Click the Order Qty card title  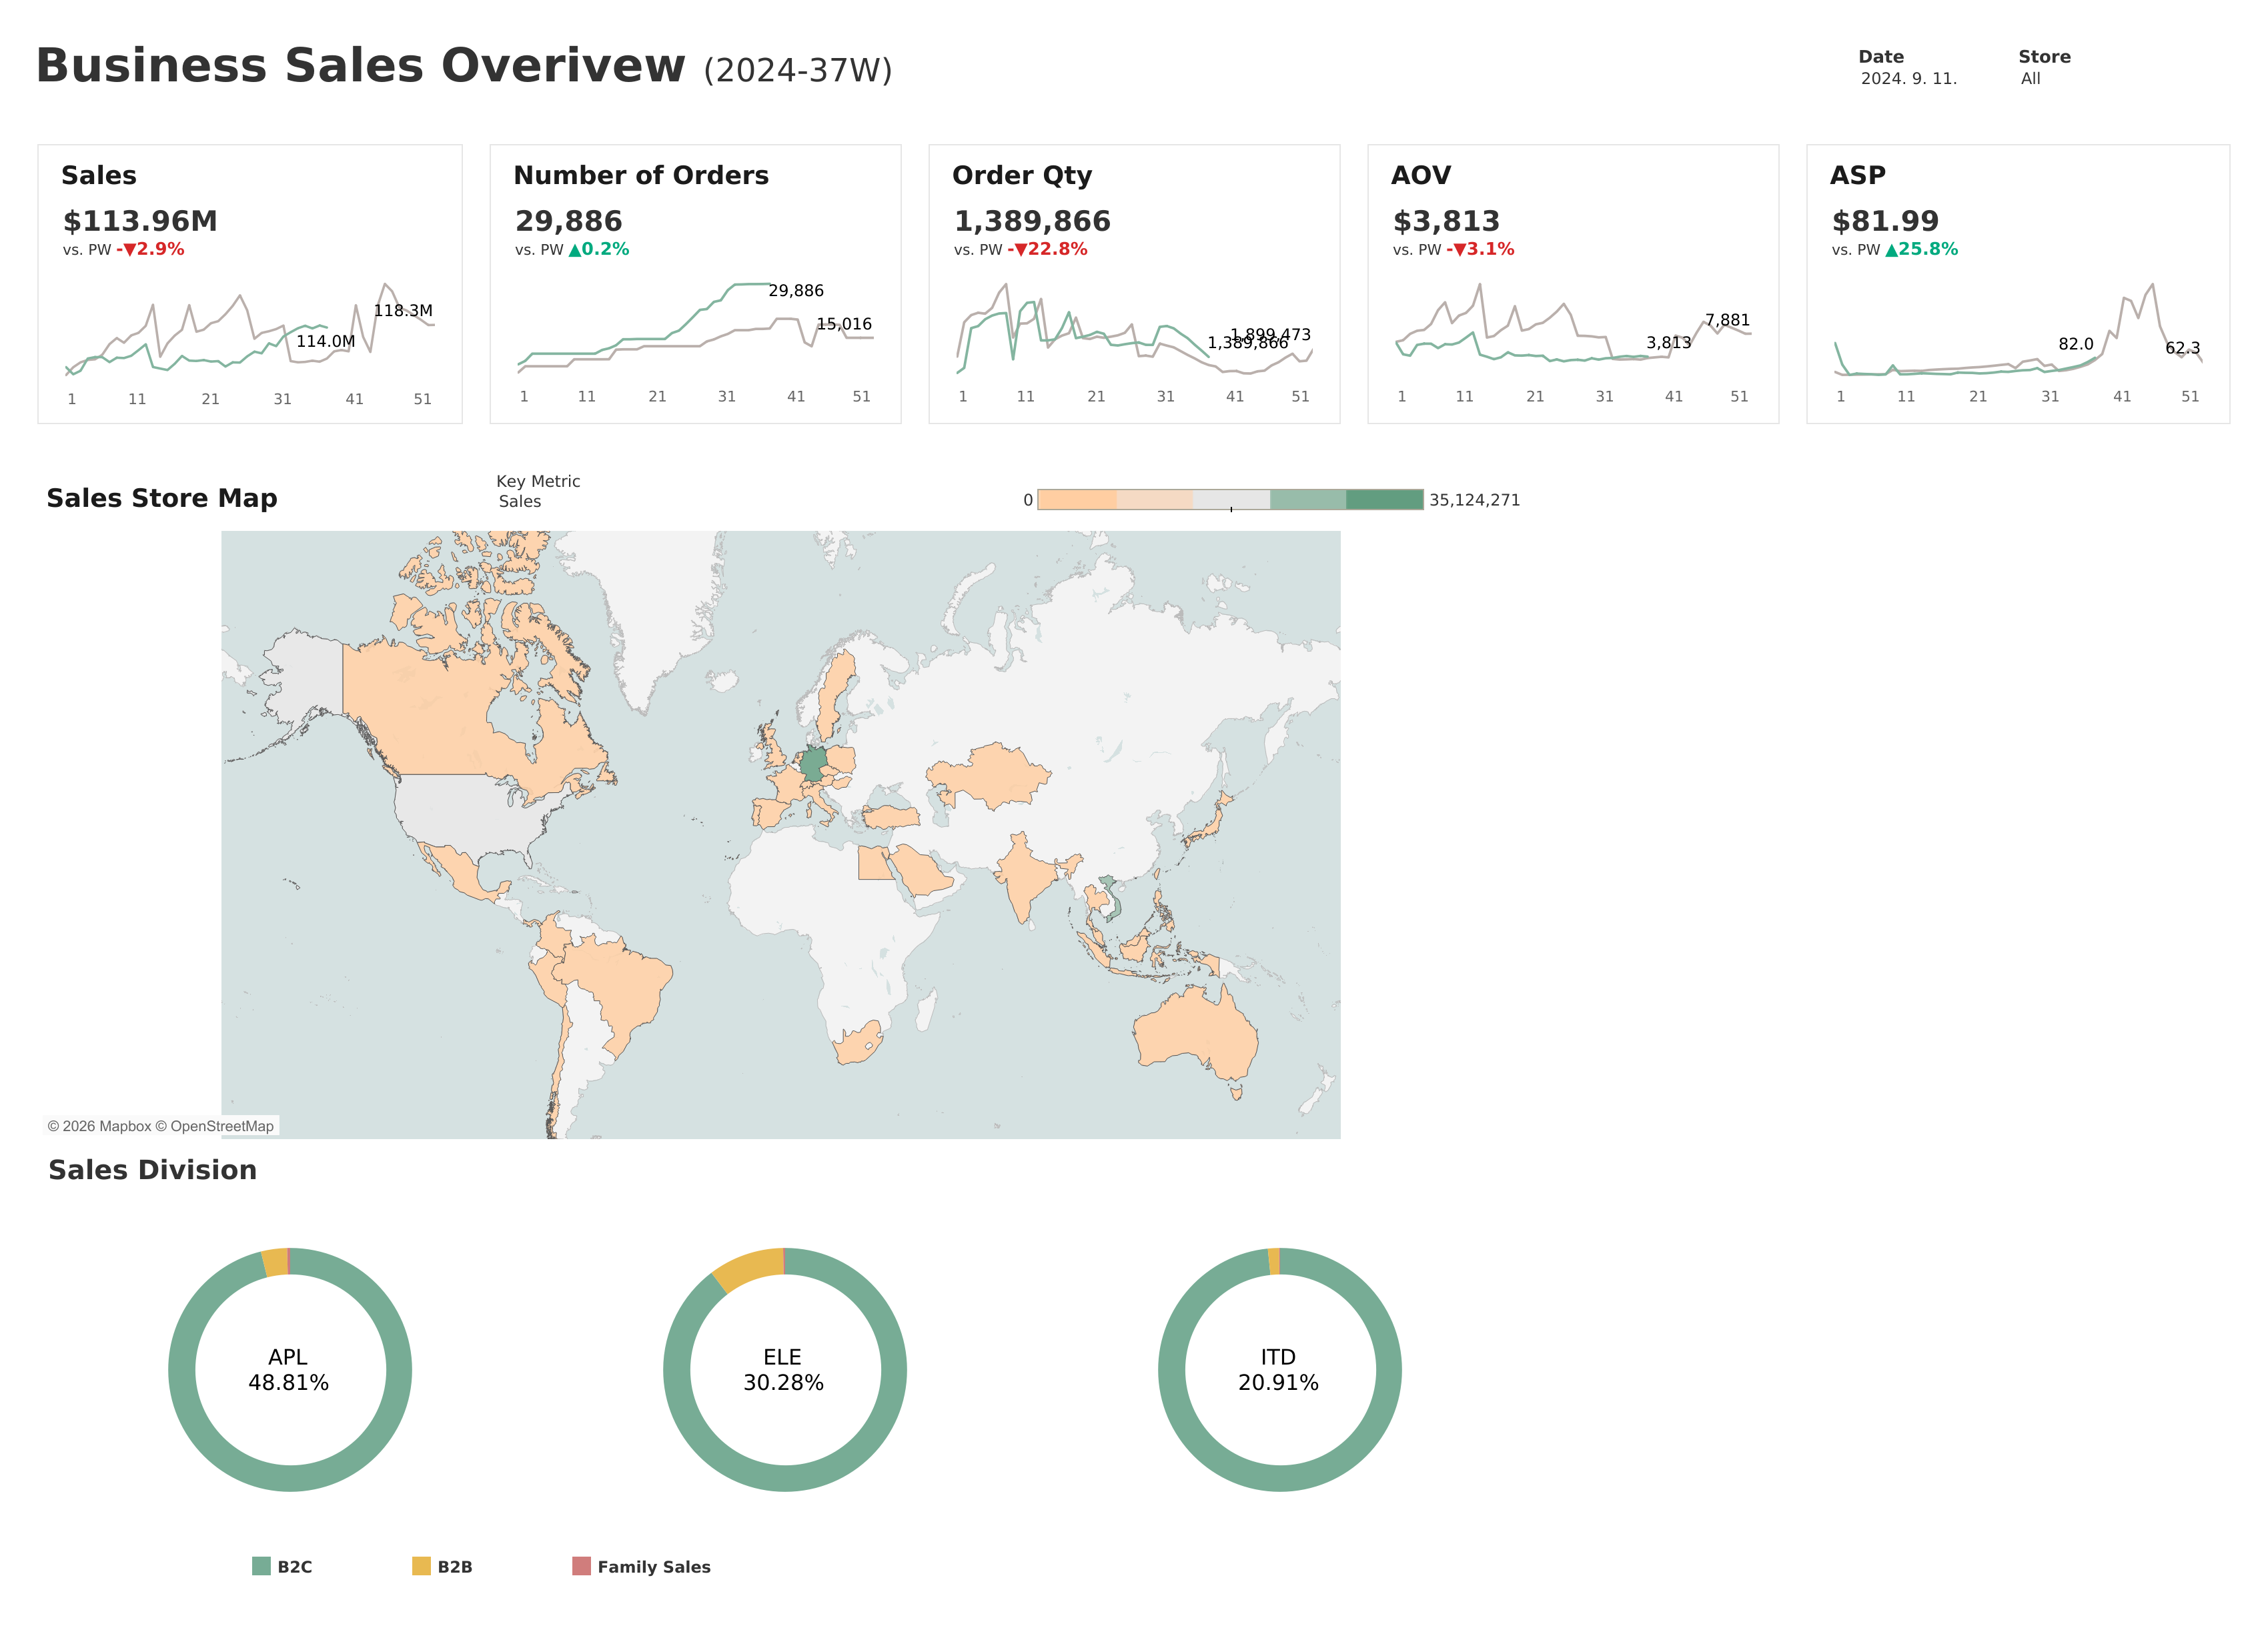tap(1022, 176)
